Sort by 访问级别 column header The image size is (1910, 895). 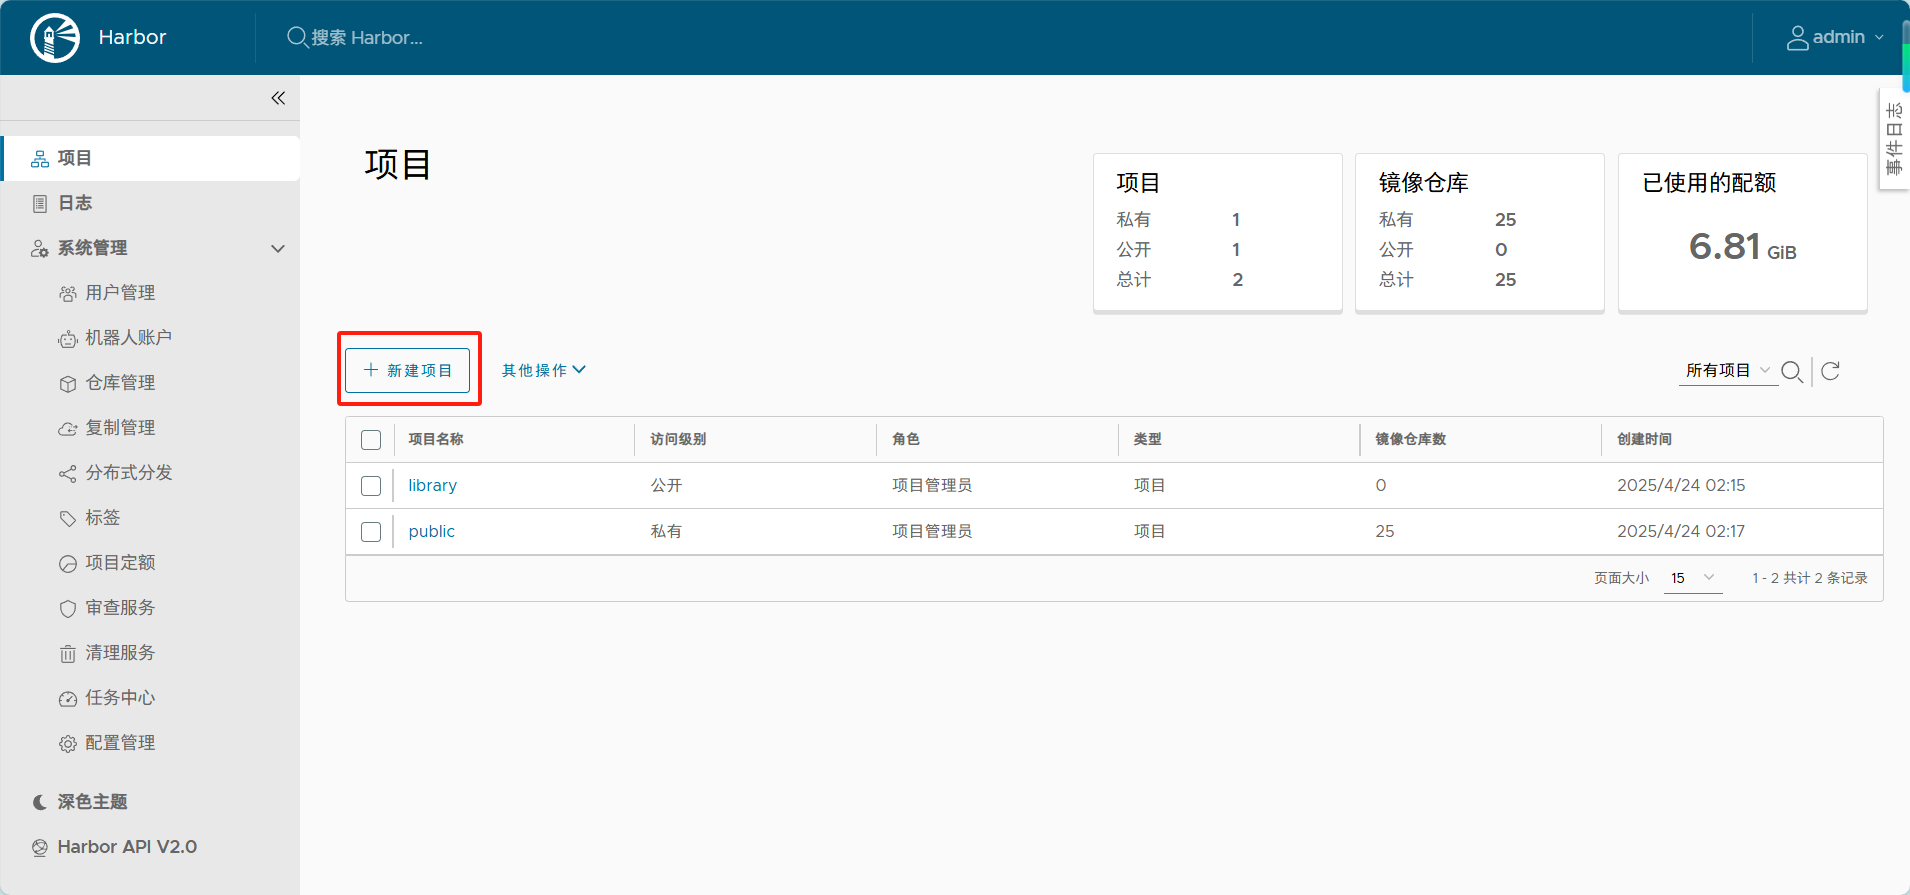click(x=678, y=439)
